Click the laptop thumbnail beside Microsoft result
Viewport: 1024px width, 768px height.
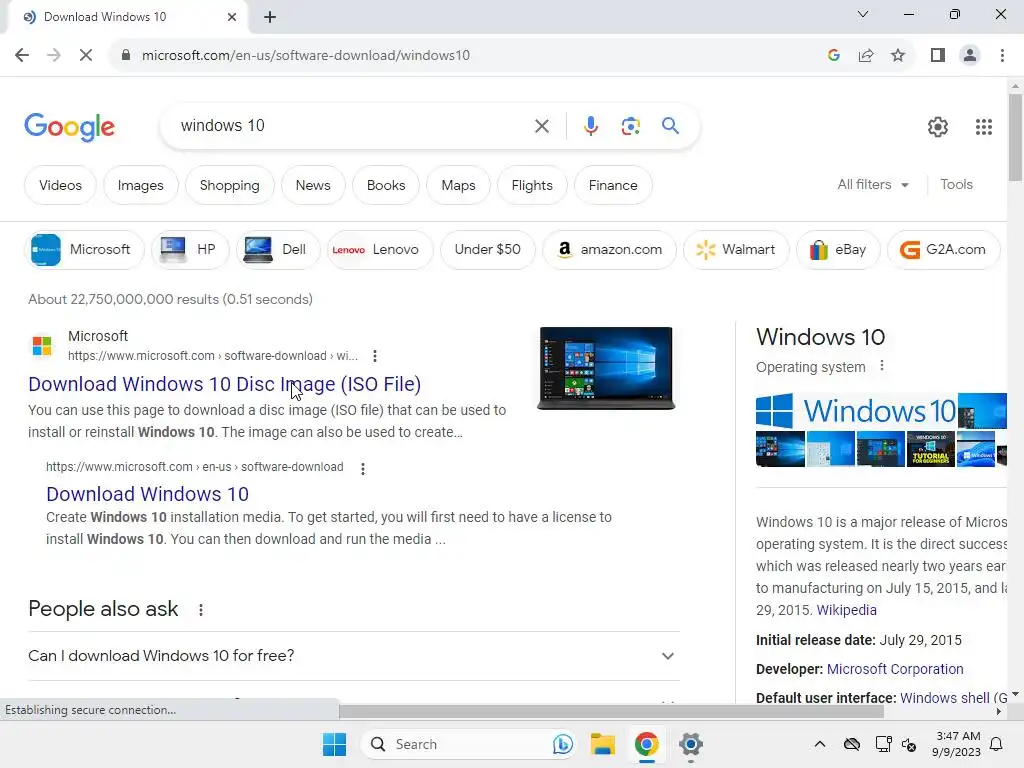tap(606, 368)
